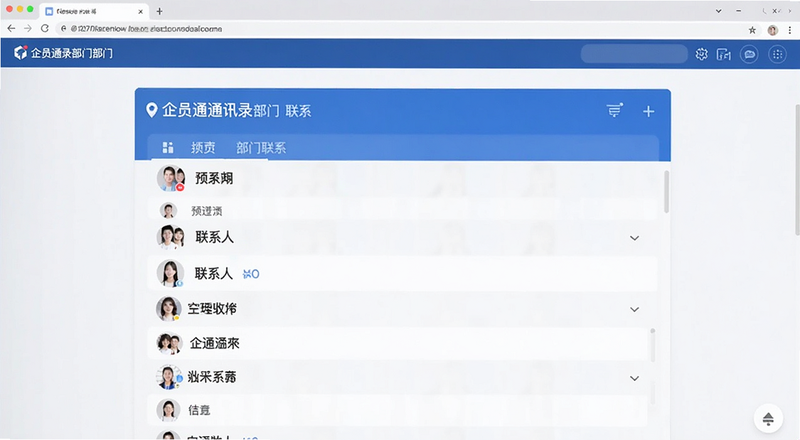Image resolution: width=800 pixels, height=440 pixels.
Task: Click the location pin icon in panel title
Action: (151, 110)
